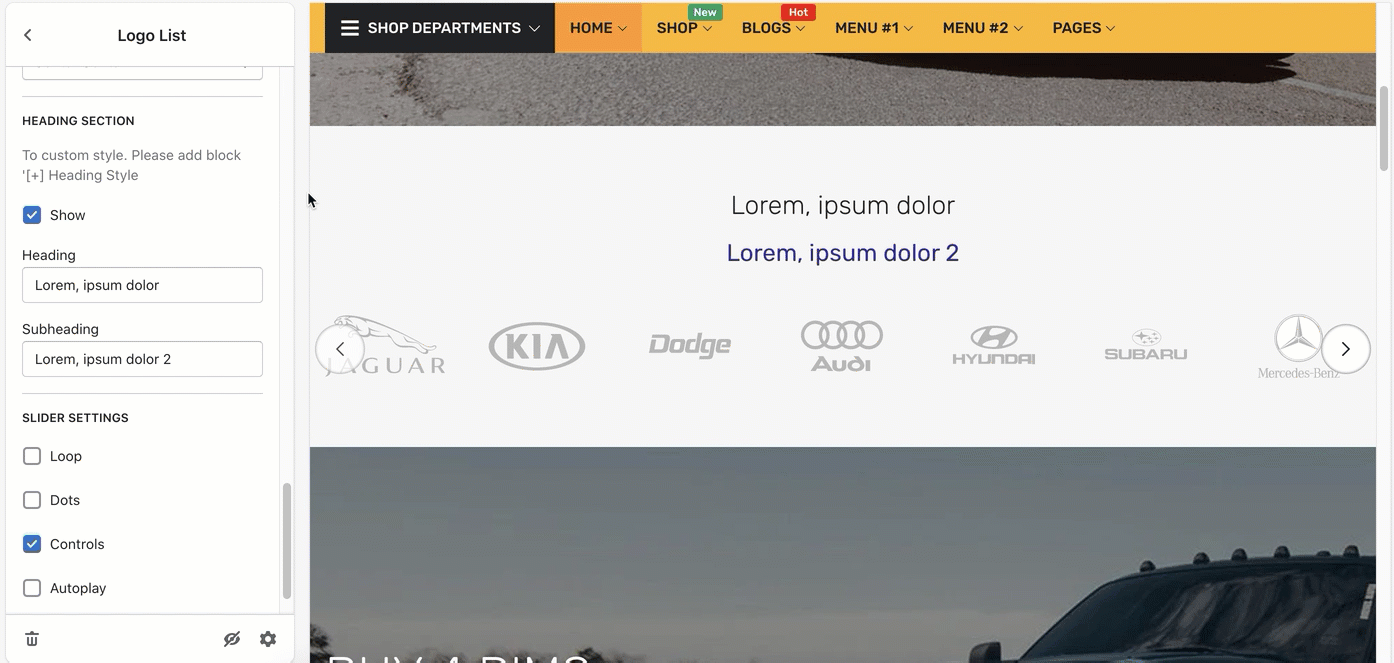Click the hamburger icon in Shop Departments

click(350, 28)
